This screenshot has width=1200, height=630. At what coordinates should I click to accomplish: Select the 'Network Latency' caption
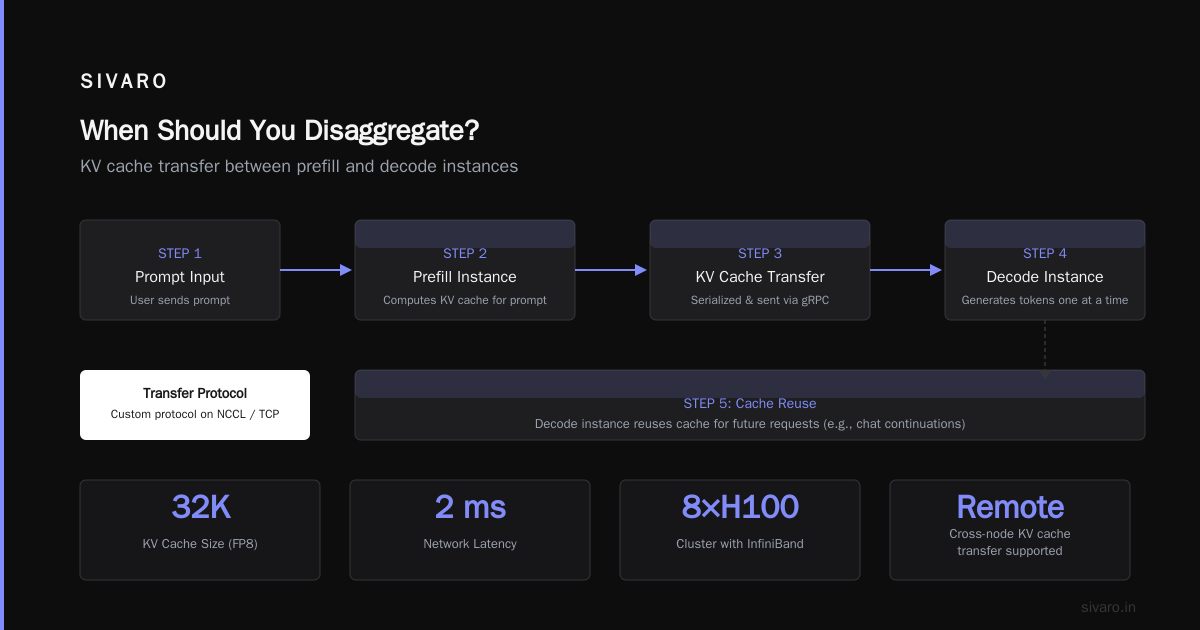[x=470, y=544]
